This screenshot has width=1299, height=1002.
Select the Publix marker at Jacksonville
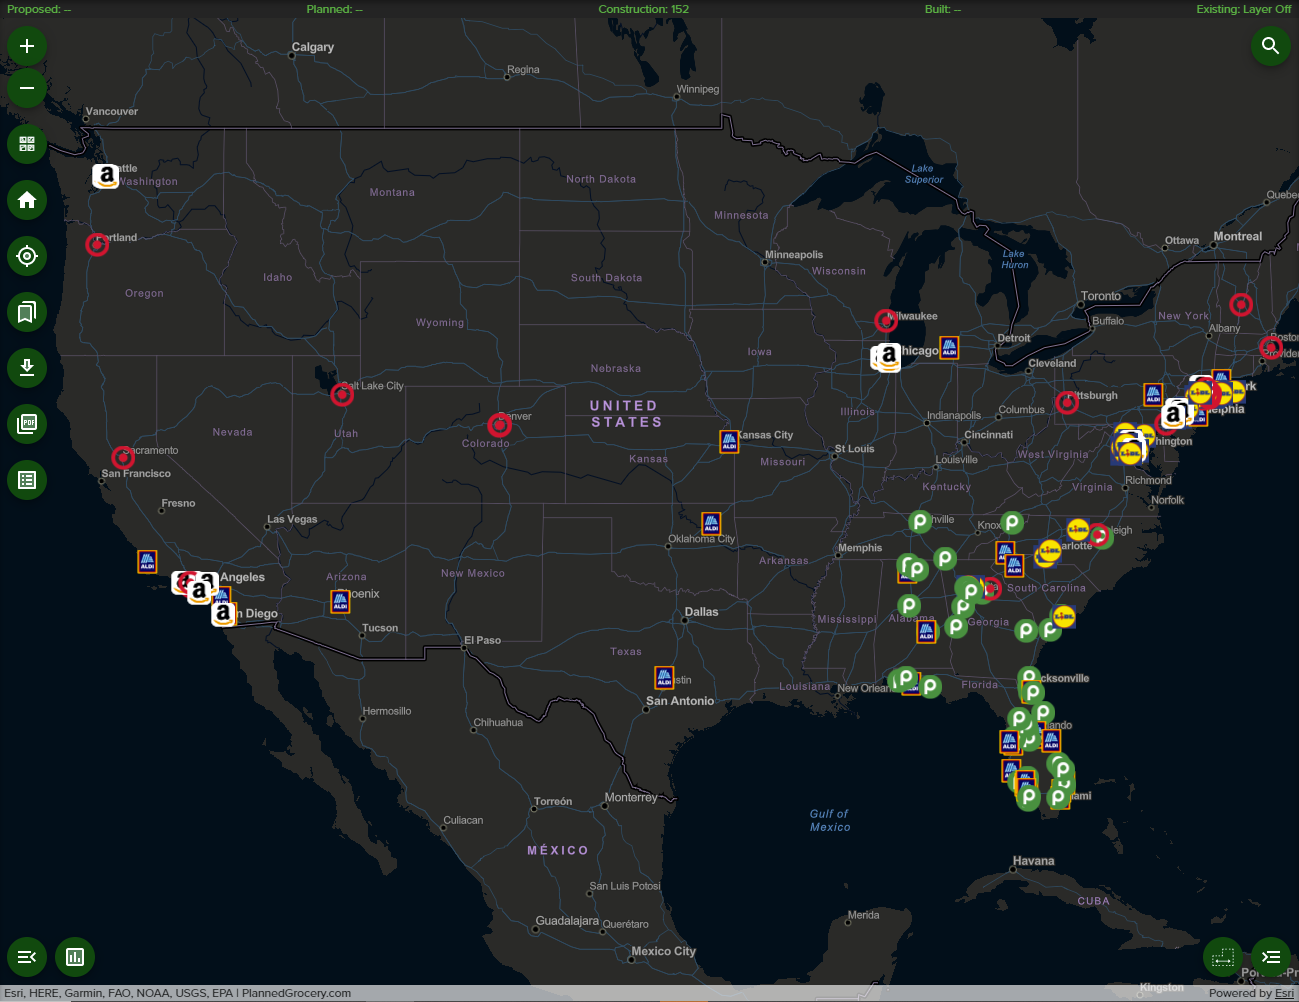pos(1029,677)
